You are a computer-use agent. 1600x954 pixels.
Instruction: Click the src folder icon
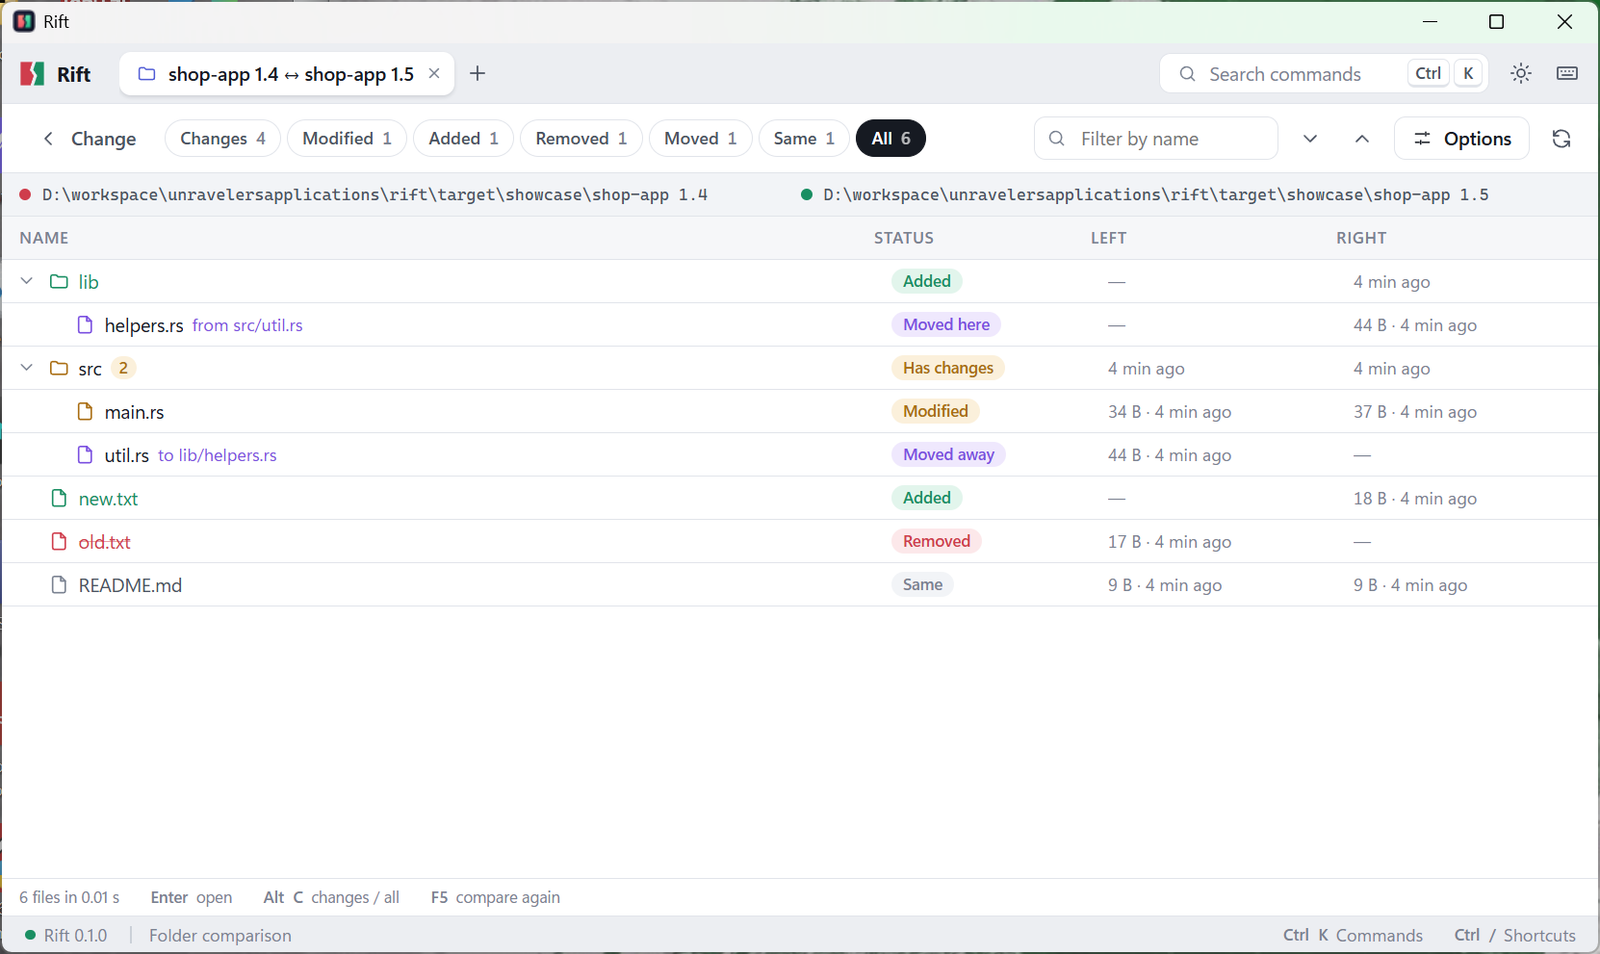(x=59, y=368)
